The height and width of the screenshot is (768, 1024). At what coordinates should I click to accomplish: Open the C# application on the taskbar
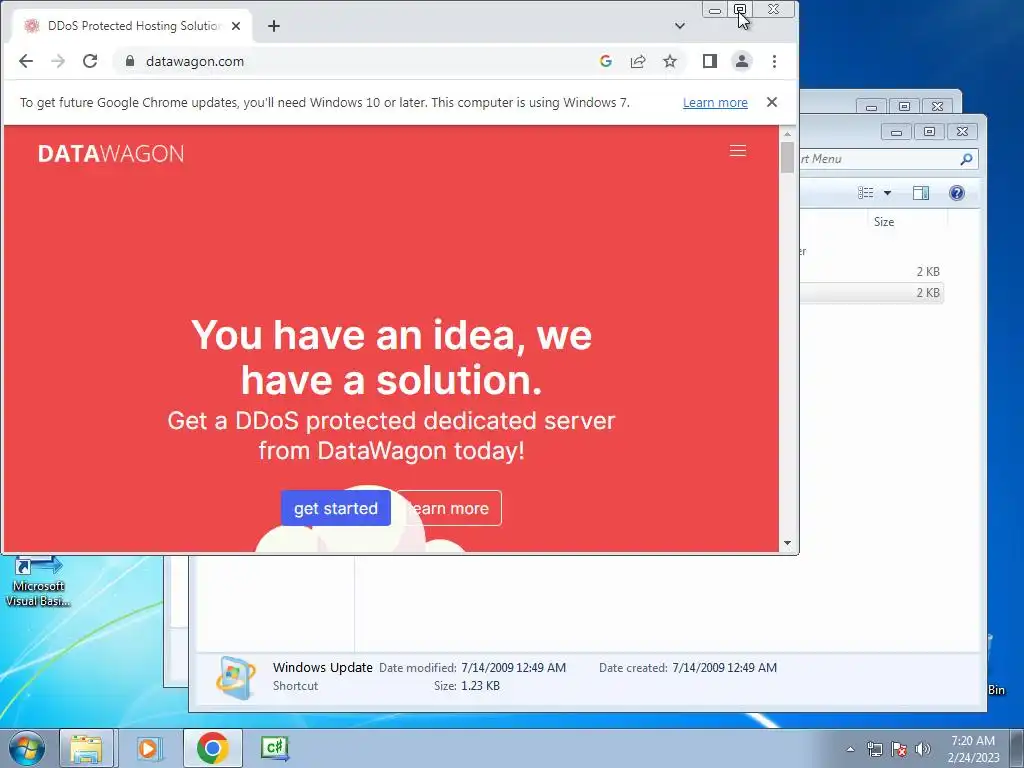tap(274, 748)
